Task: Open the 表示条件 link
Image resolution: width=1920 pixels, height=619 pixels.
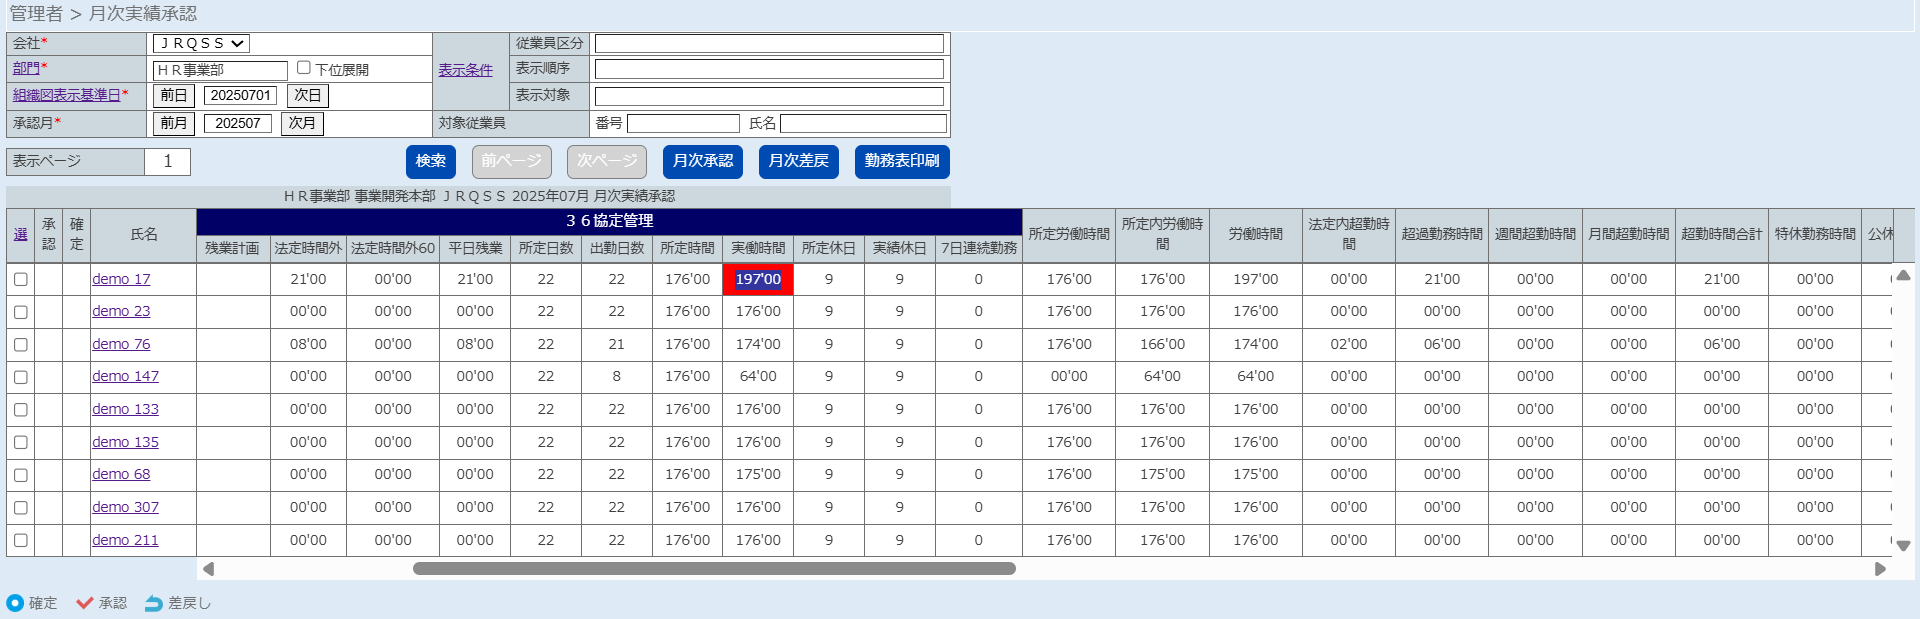Action: [465, 70]
